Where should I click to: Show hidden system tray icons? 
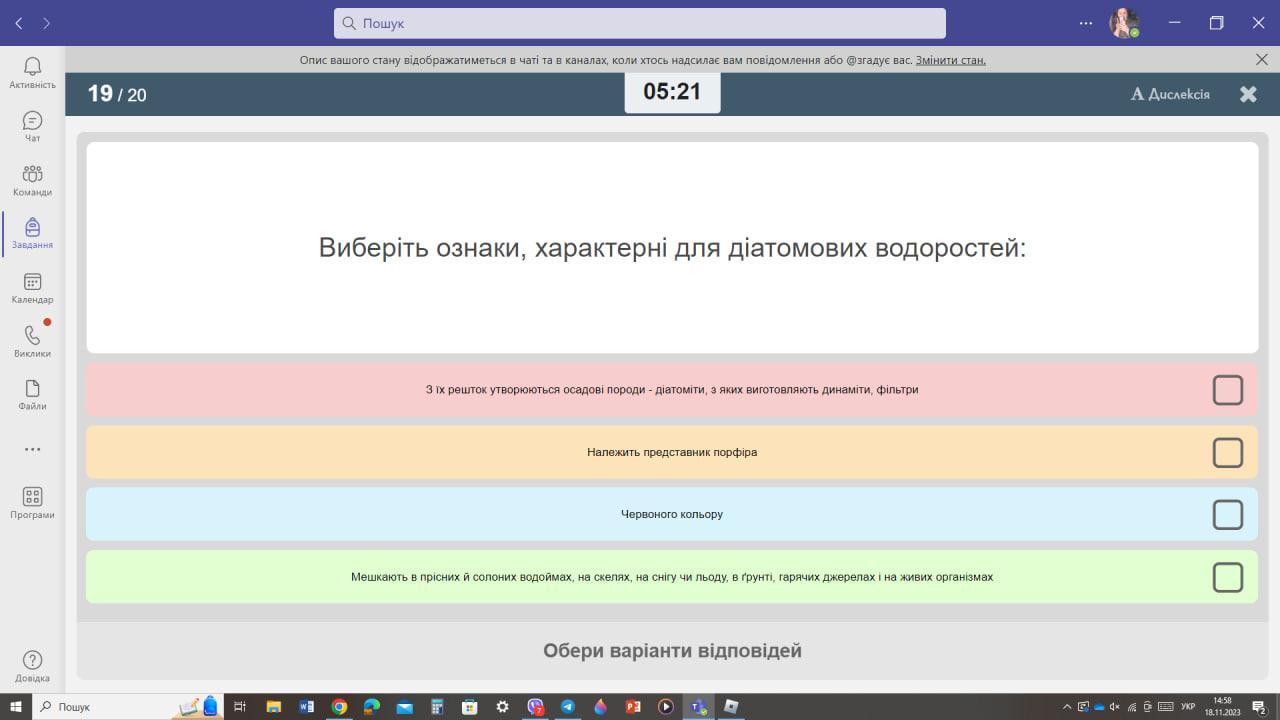coord(1066,707)
